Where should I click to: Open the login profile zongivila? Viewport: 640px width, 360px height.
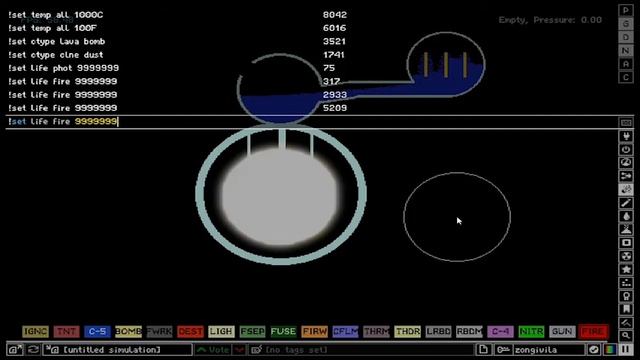[540, 350]
